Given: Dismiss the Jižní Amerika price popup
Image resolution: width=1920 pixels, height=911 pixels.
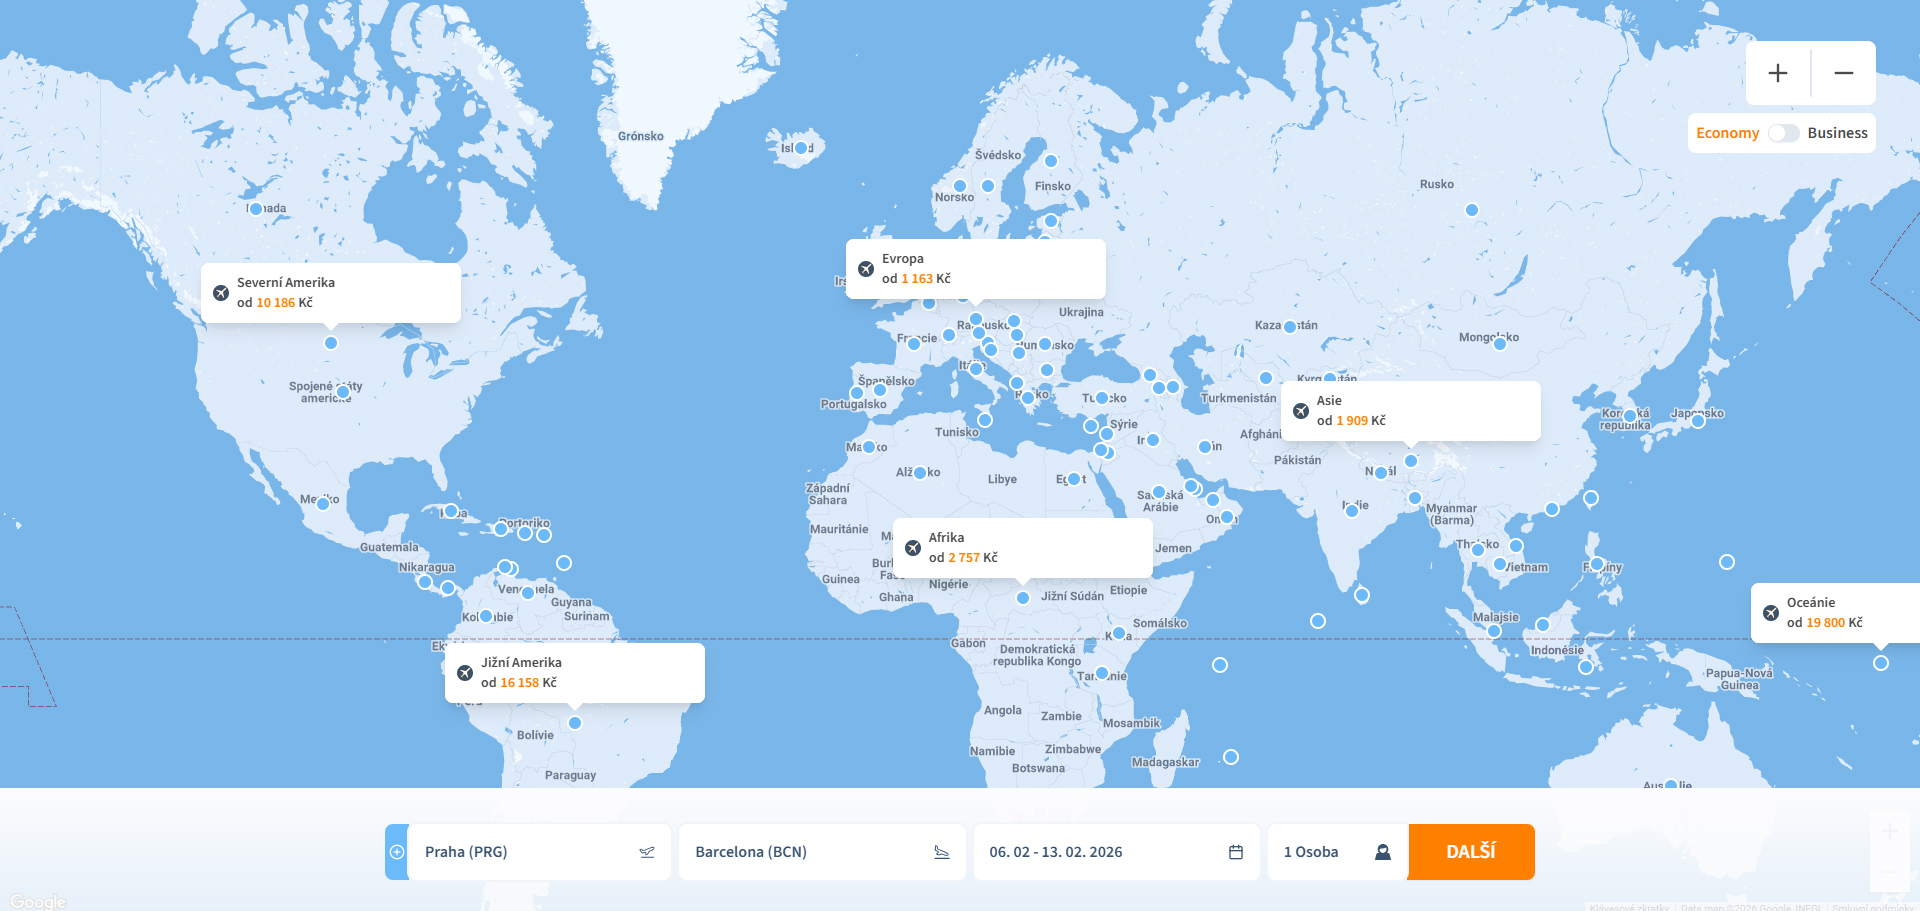Looking at the screenshot, I should click(x=465, y=673).
